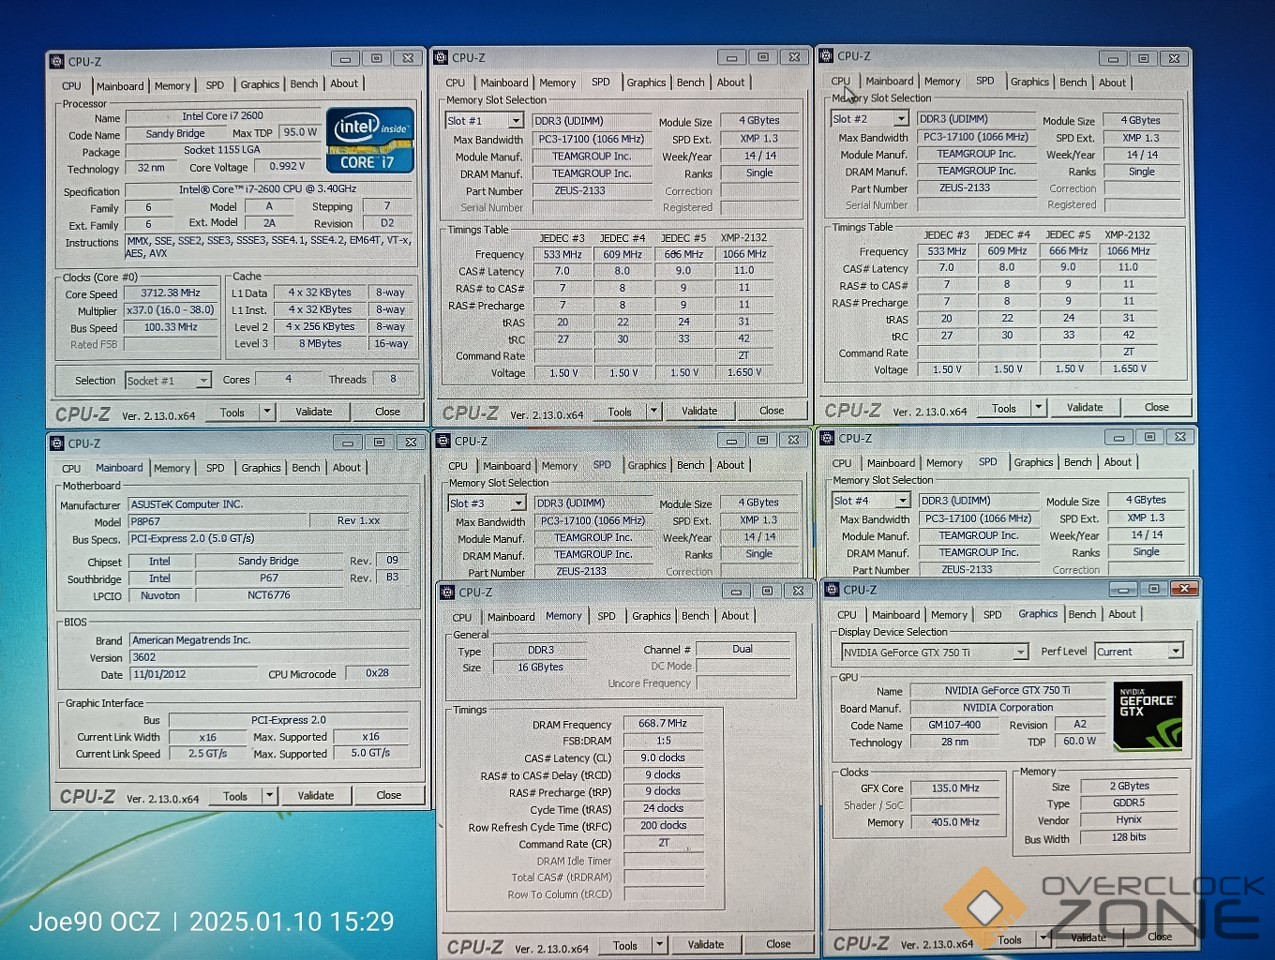This screenshot has width=1275, height=960.
Task: Open the Bench tab in the Core i7 CPU window
Action: tap(304, 85)
